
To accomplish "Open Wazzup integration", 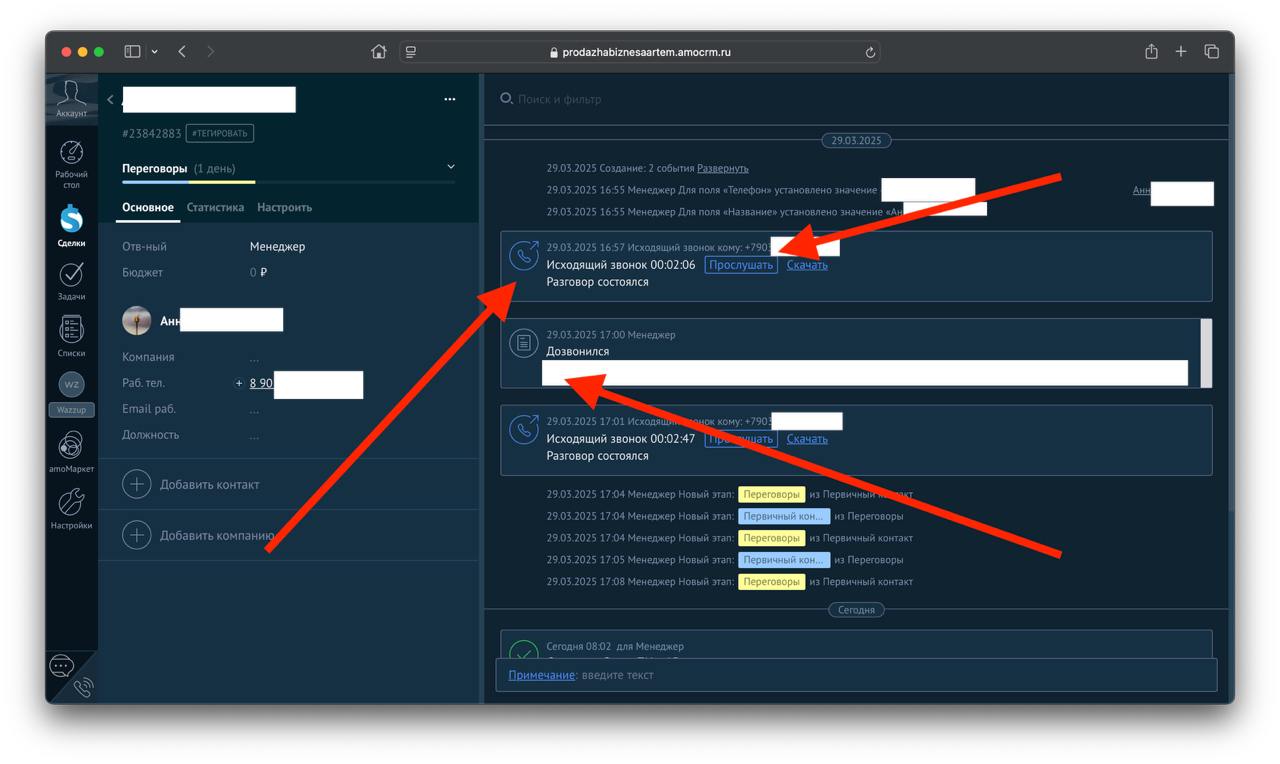I will (x=71, y=394).
